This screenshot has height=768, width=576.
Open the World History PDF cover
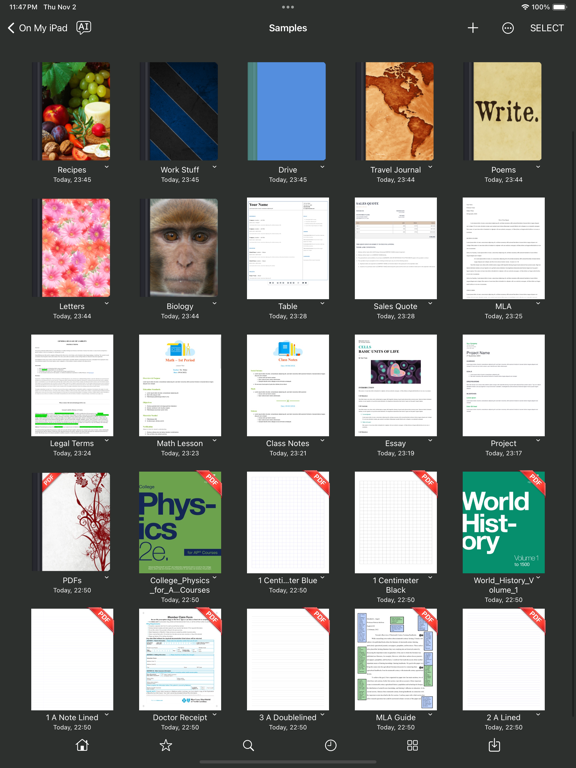click(504, 522)
